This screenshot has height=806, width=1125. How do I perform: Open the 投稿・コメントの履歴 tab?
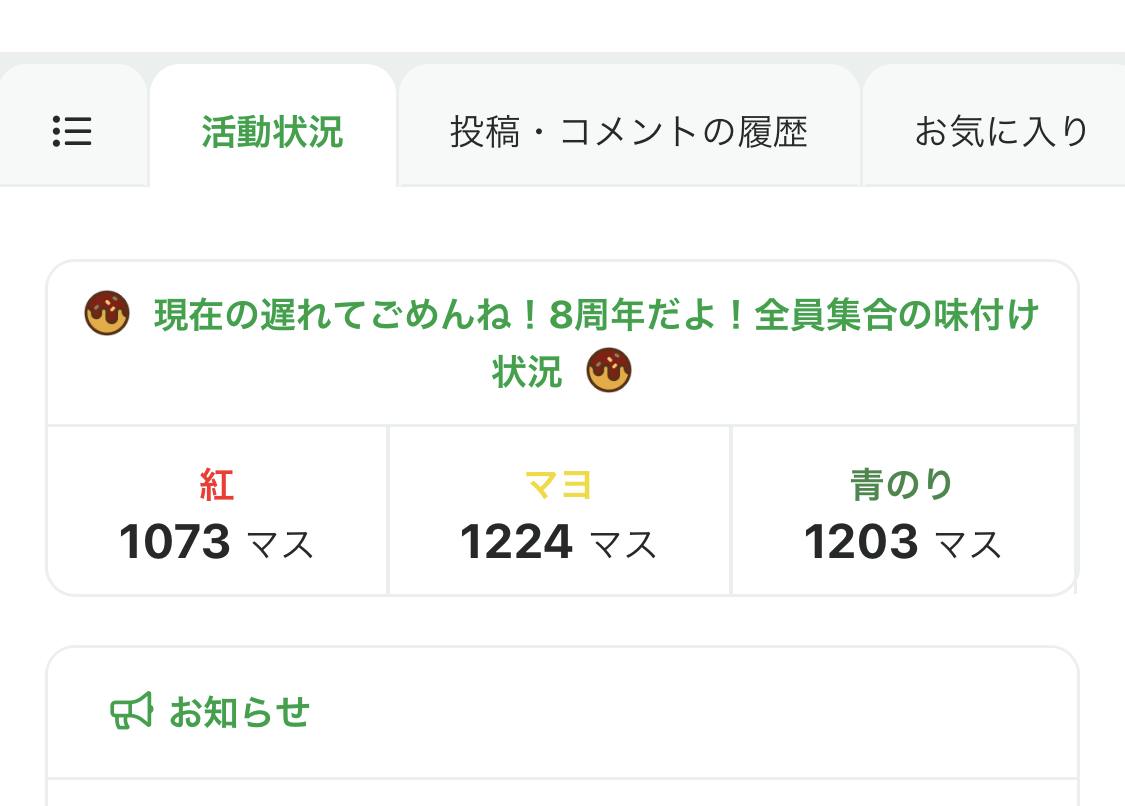point(628,131)
